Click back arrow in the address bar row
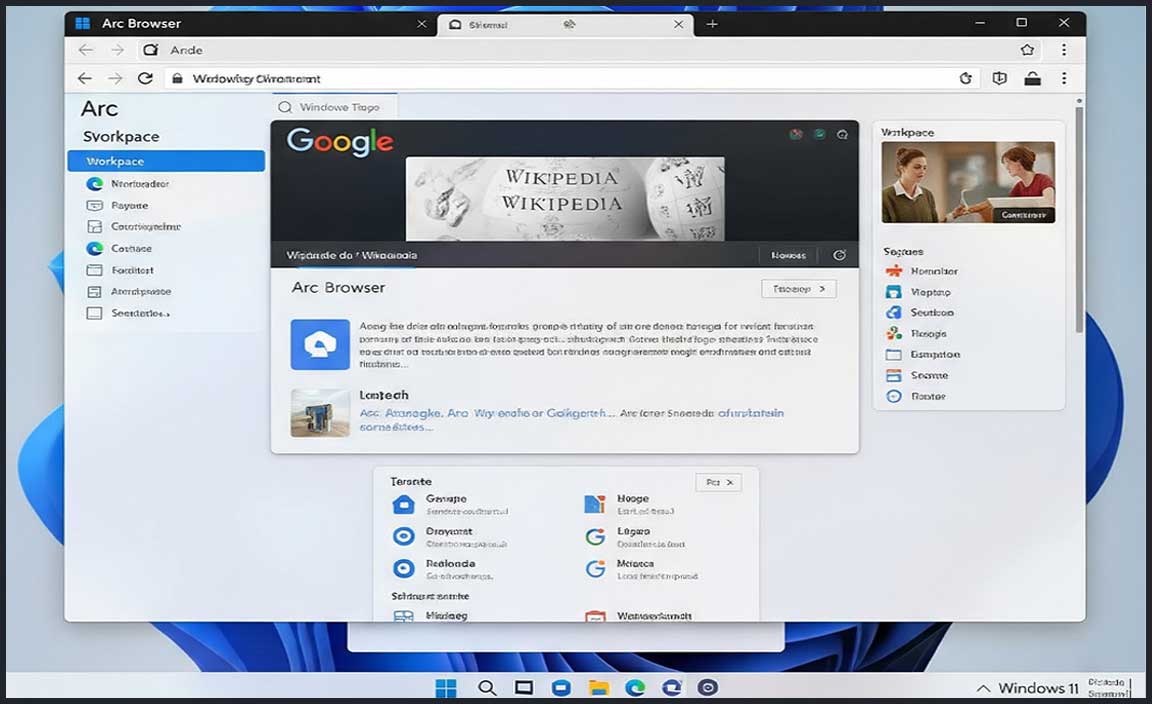 coord(84,79)
